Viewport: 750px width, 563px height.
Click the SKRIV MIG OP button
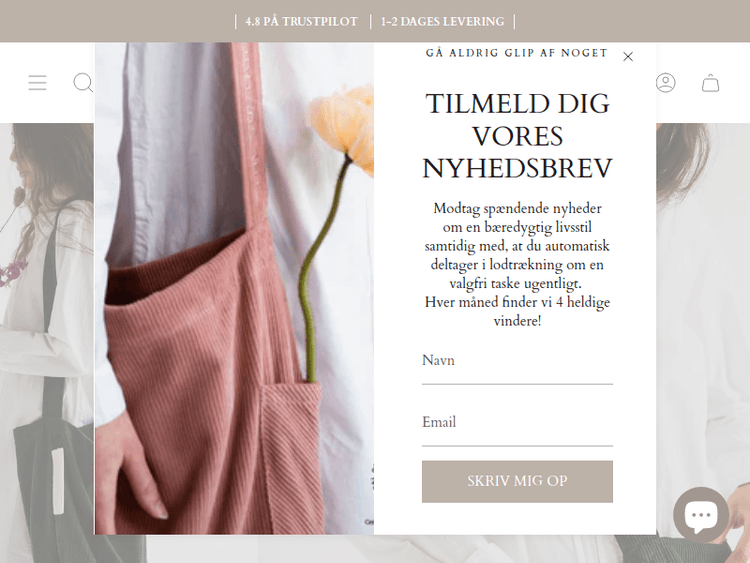(517, 481)
